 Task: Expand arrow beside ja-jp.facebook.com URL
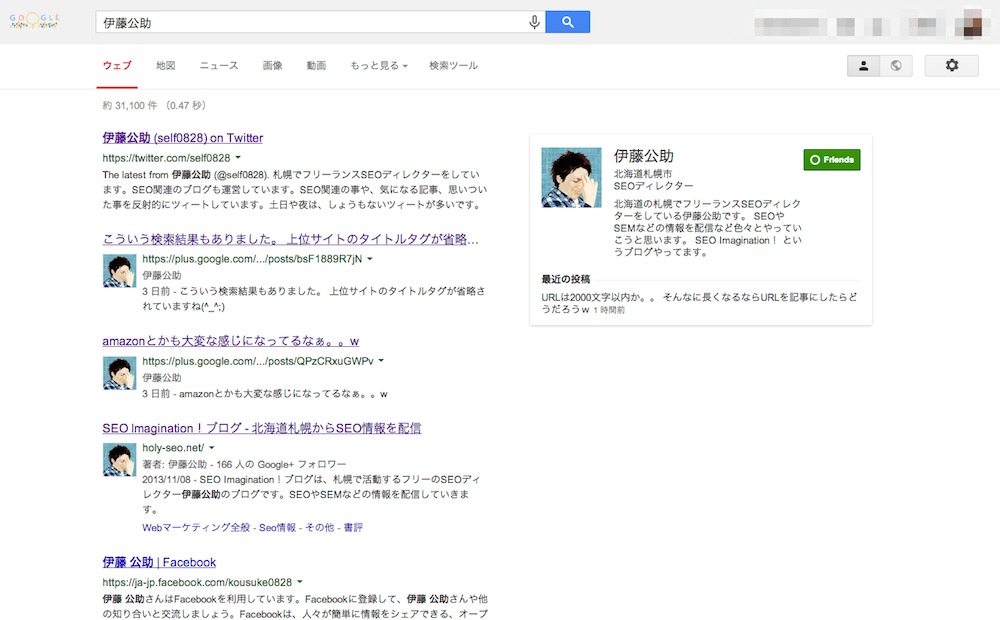[299, 582]
